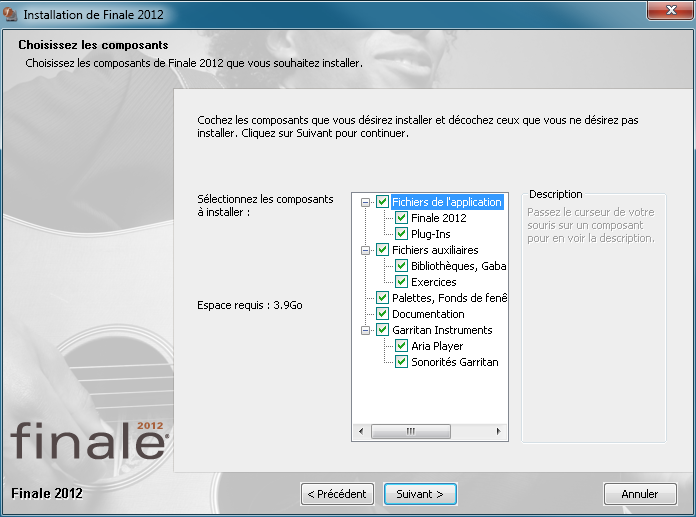Screen dimensions: 696x517
Task: Click the installer icon in the title bar
Action: click(x=11, y=15)
